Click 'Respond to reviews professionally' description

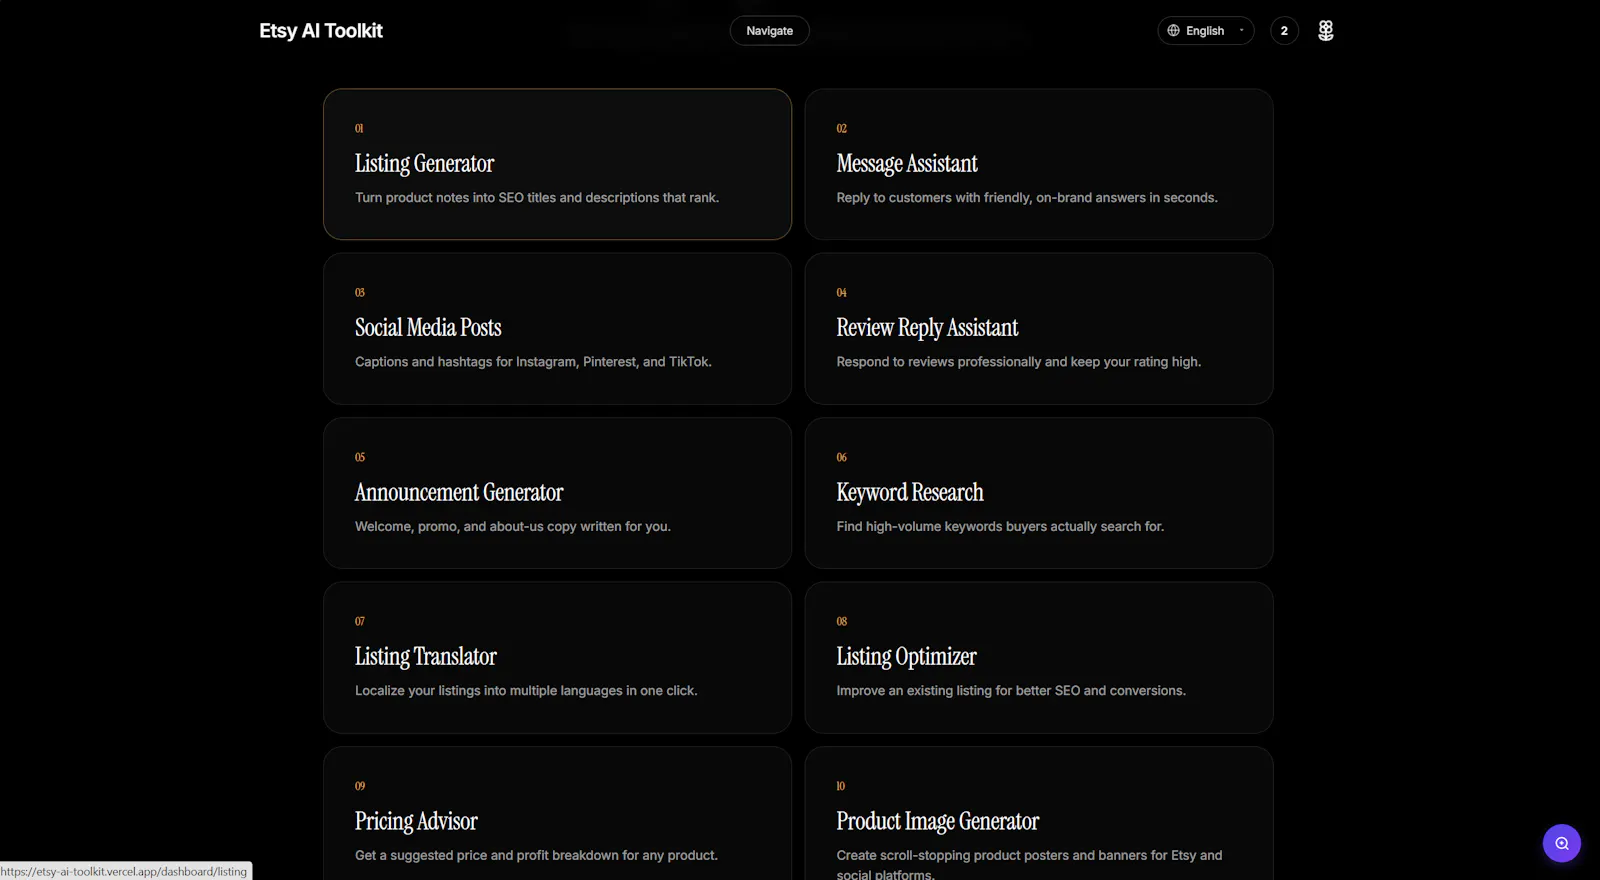click(1019, 362)
